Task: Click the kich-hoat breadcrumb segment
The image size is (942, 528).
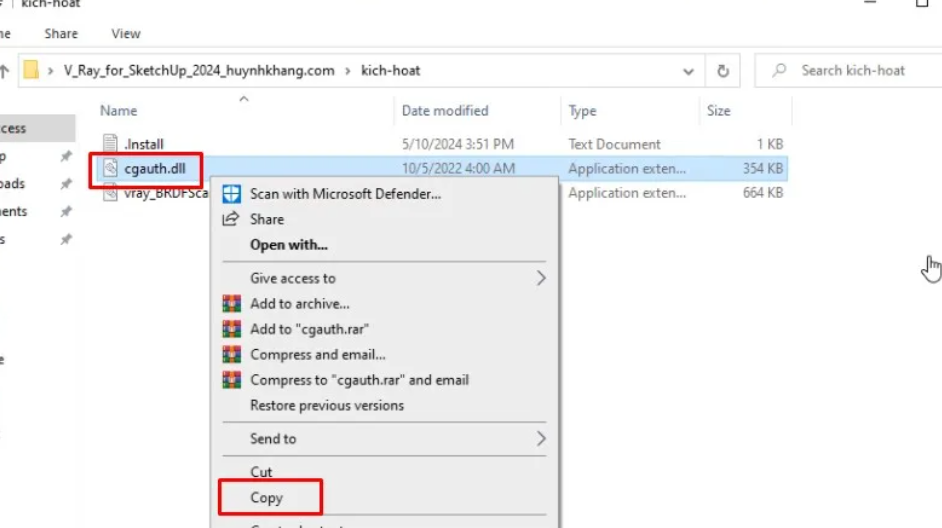Action: click(x=391, y=71)
